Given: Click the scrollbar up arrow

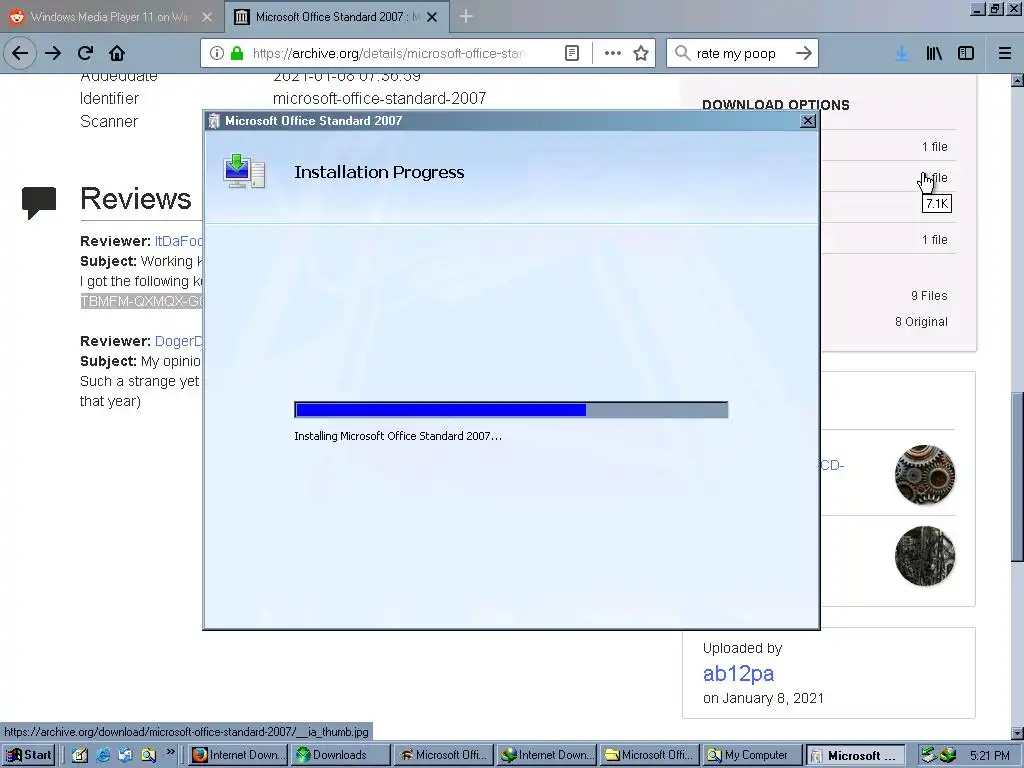Looking at the screenshot, I should [1017, 80].
